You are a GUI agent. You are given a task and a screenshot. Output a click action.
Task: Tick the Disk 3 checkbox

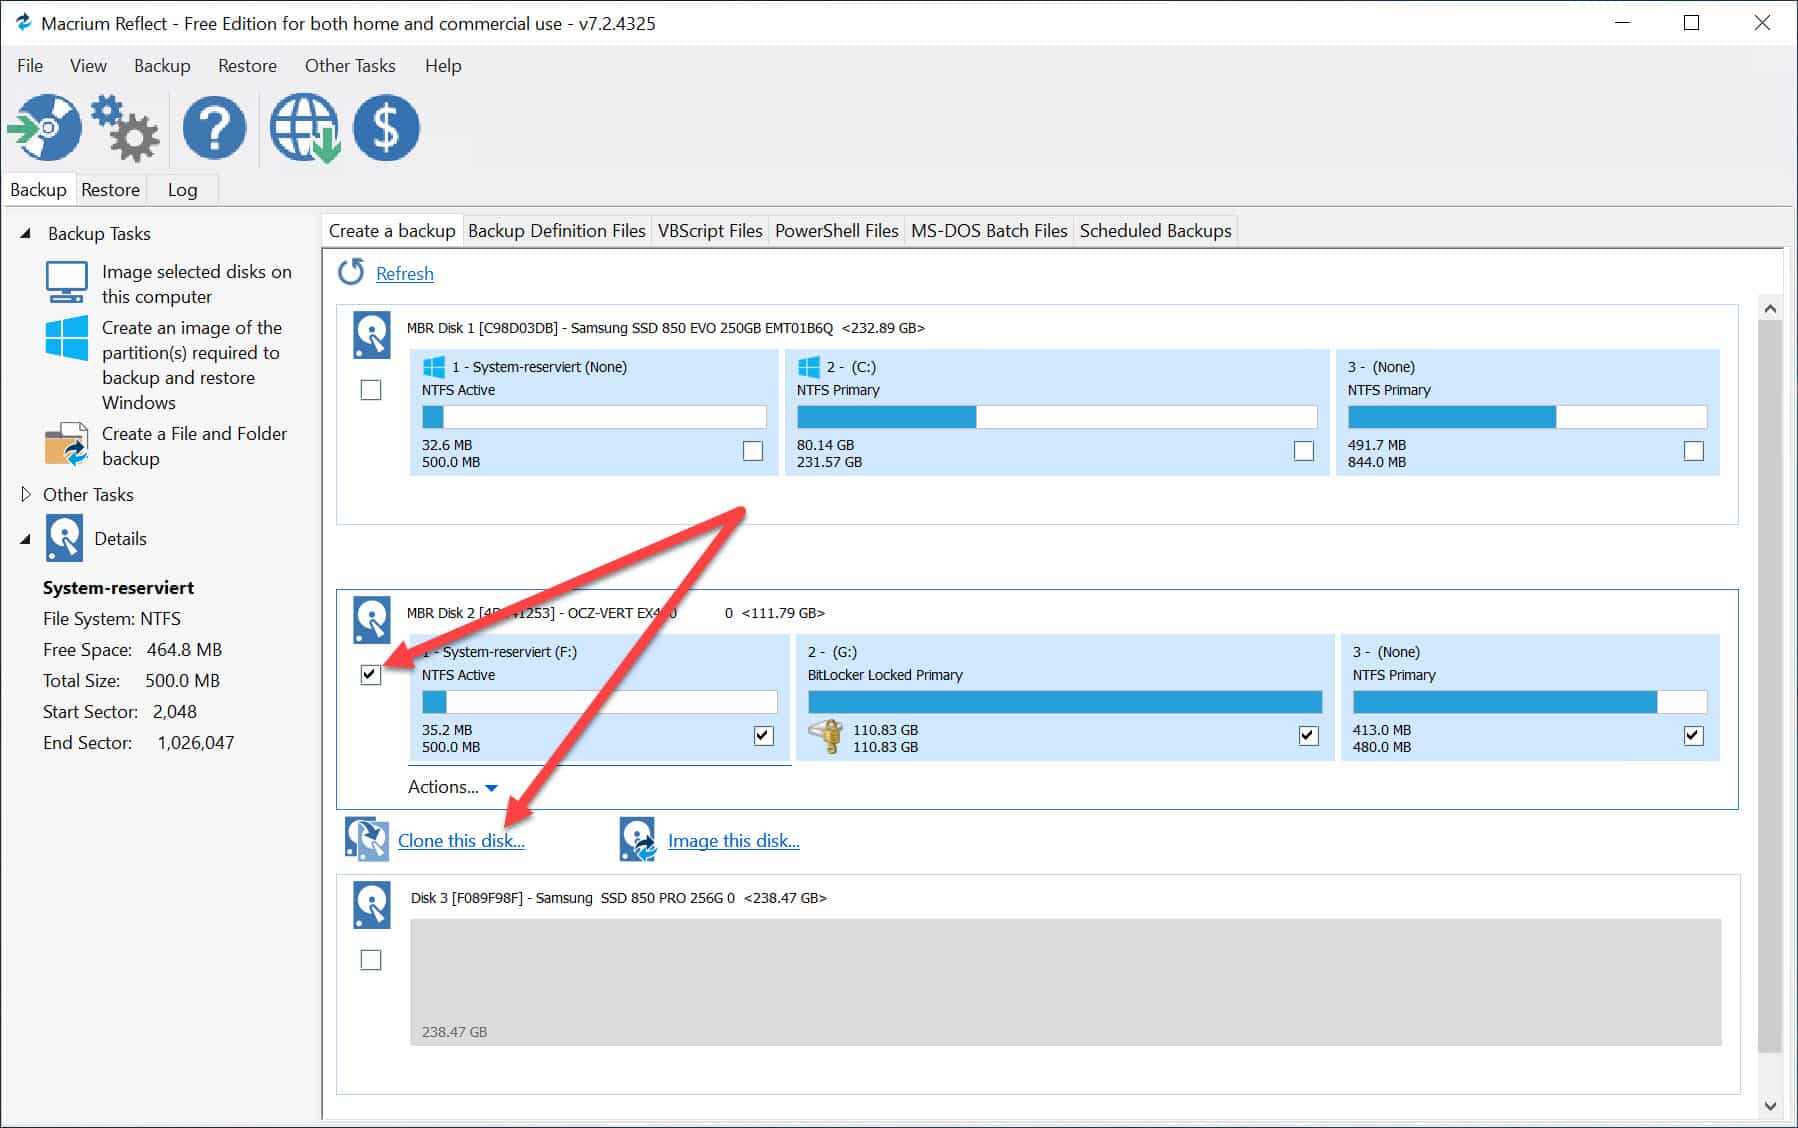(x=371, y=960)
